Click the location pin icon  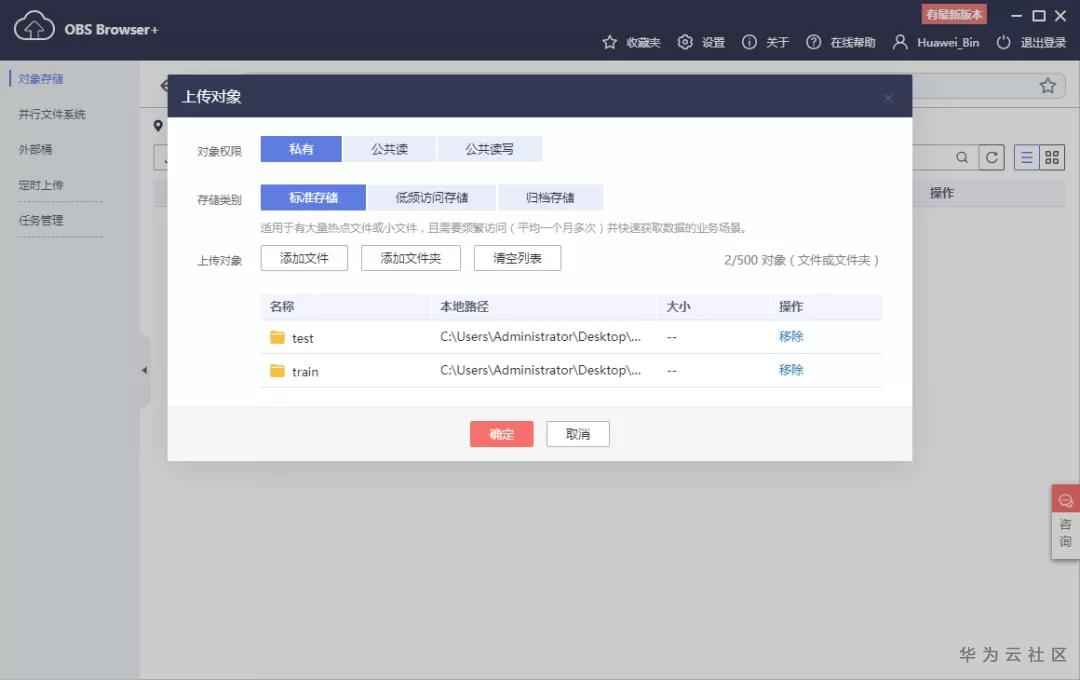click(158, 125)
